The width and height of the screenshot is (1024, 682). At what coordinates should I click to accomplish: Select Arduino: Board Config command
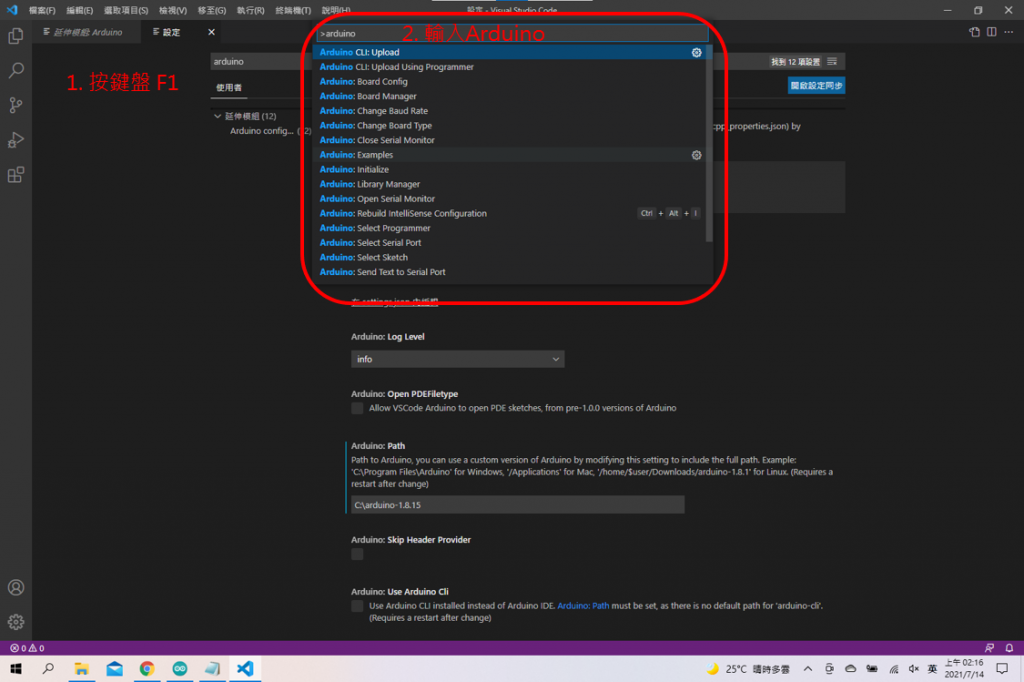pyautogui.click(x=509, y=82)
